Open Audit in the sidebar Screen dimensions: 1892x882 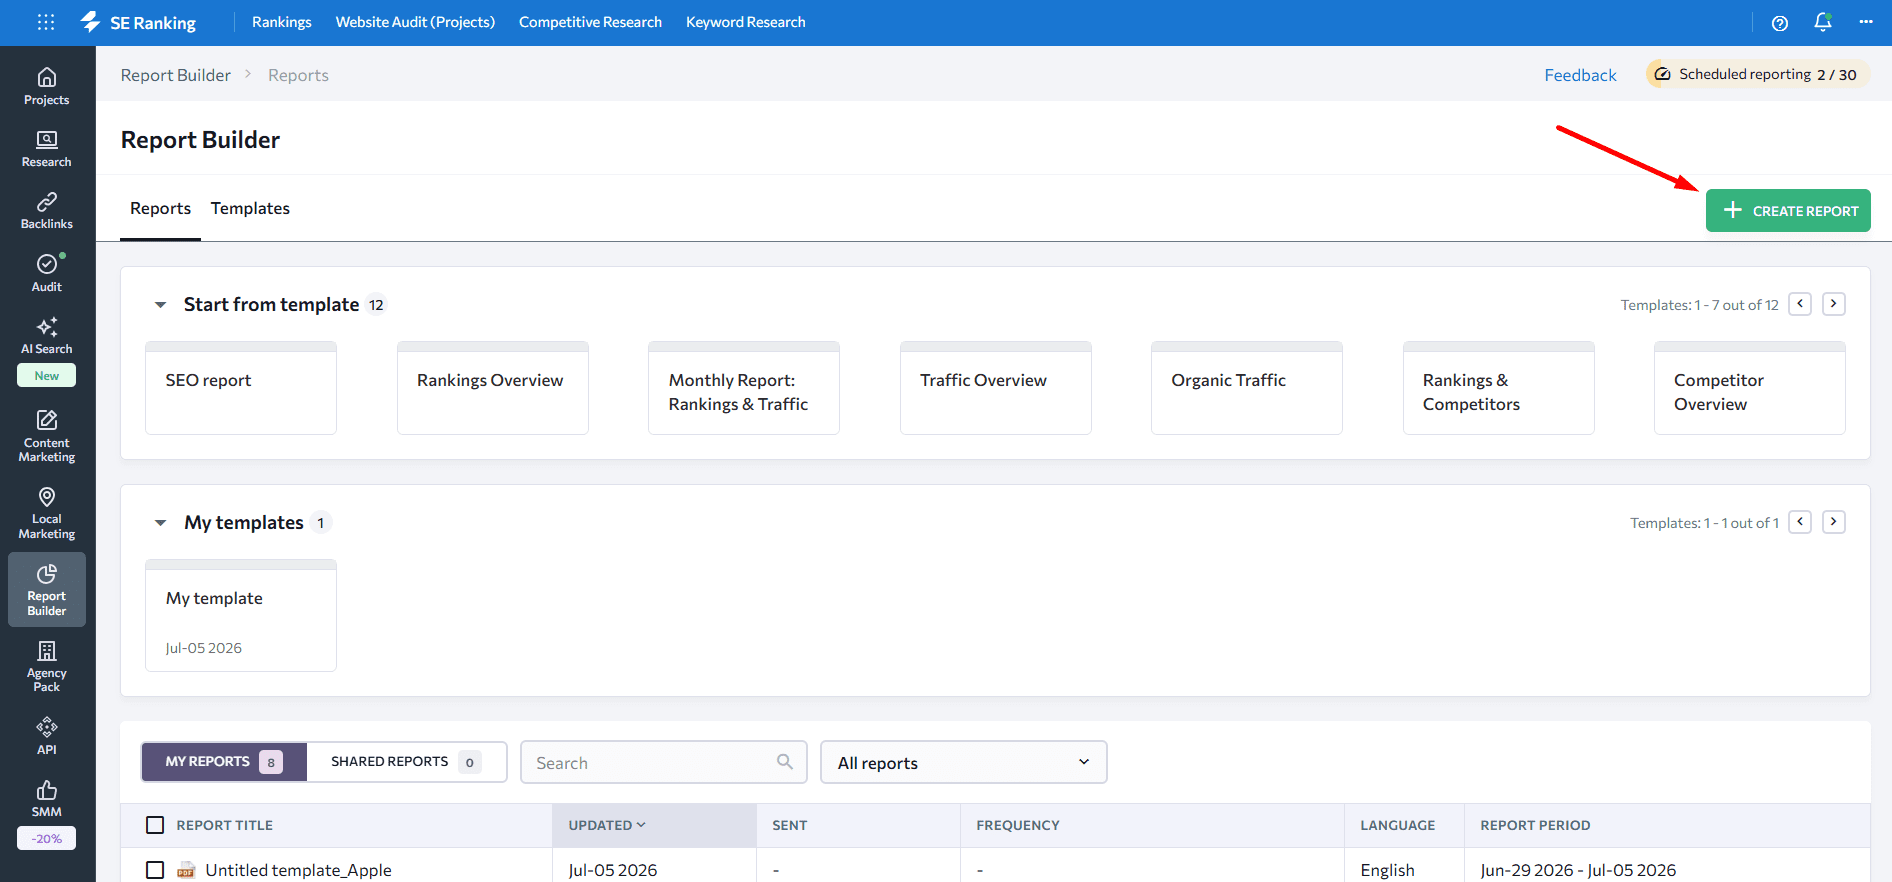(47, 273)
